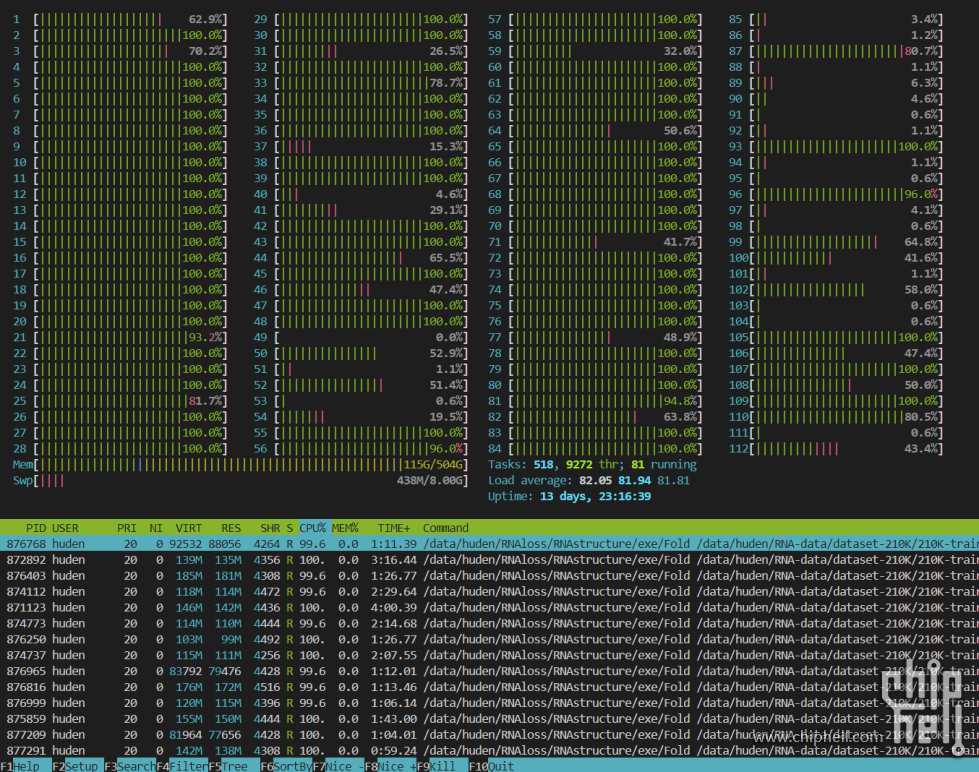Sort by the MEM% column header
The width and height of the screenshot is (979, 772).
(345, 528)
